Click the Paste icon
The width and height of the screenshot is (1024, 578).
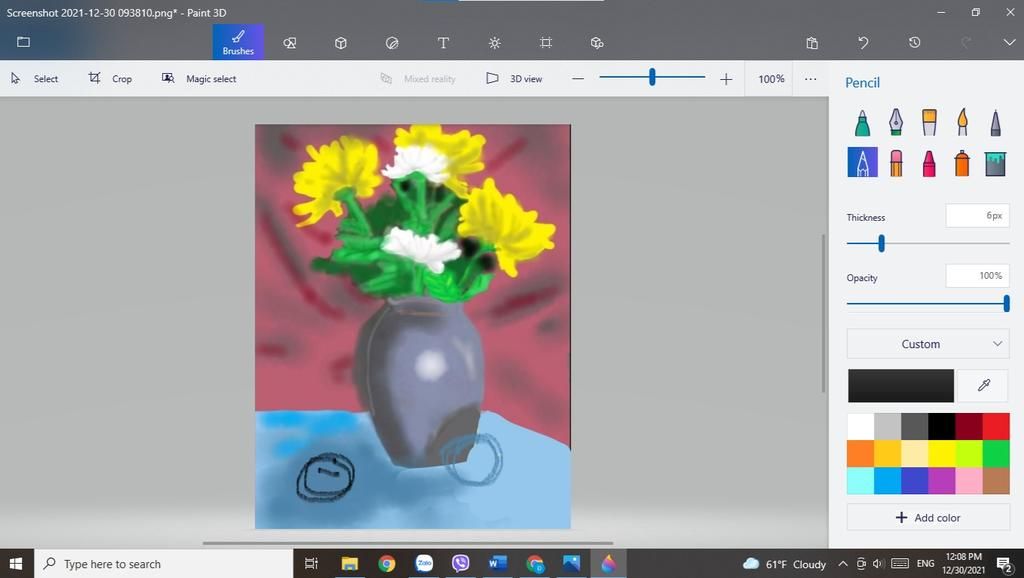tap(812, 42)
